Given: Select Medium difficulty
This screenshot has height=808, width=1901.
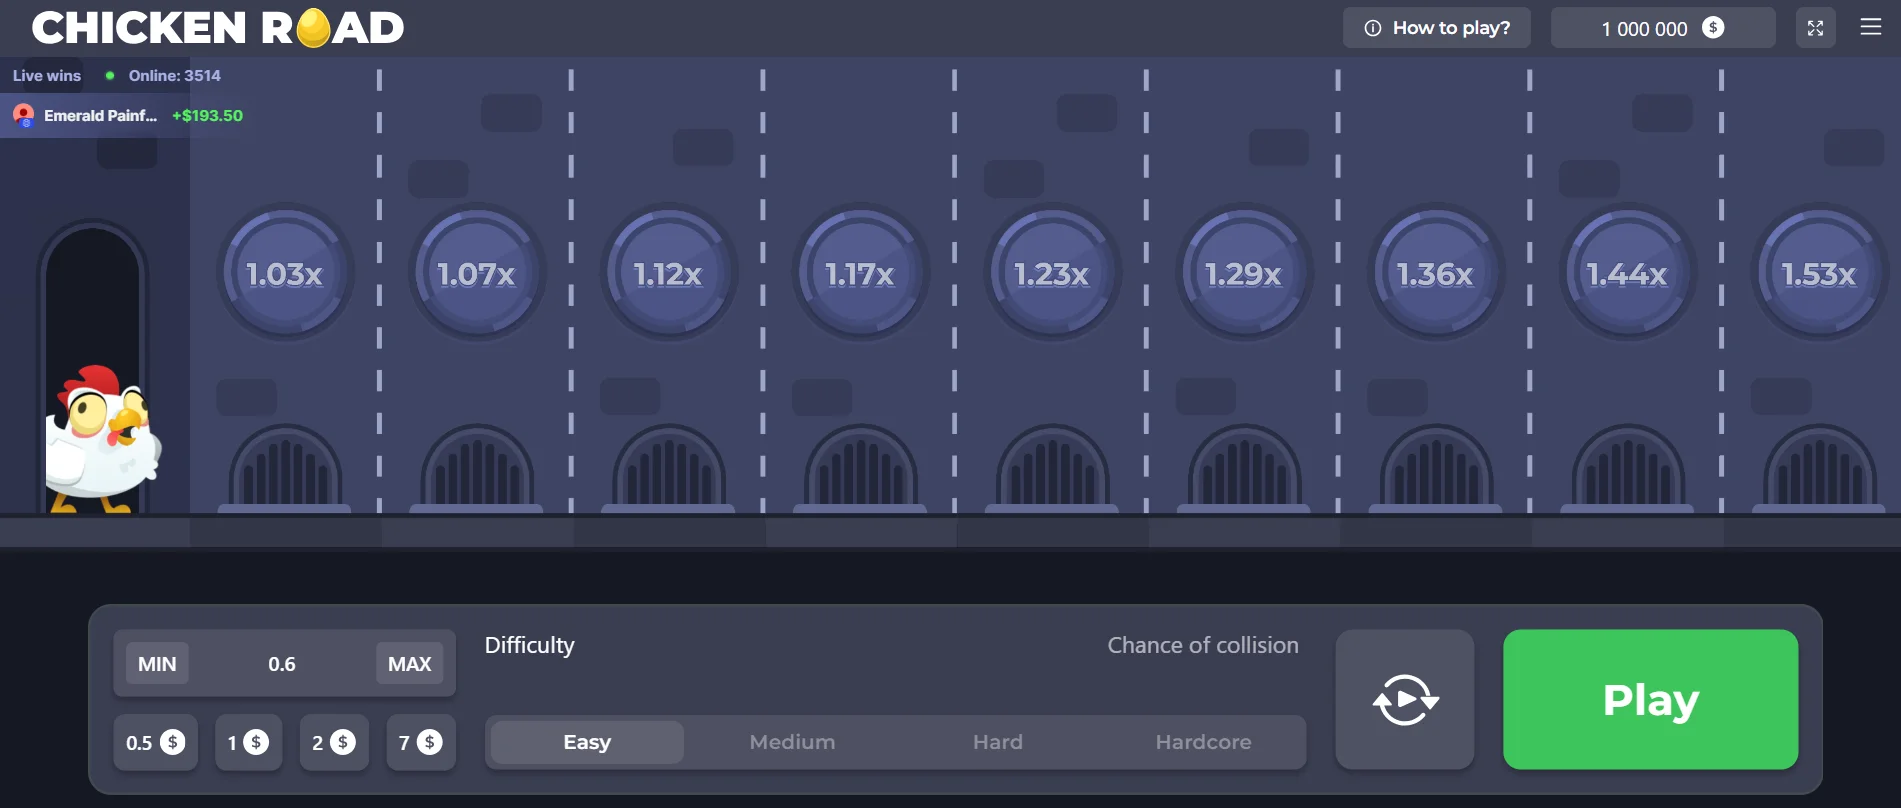Looking at the screenshot, I should point(792,742).
